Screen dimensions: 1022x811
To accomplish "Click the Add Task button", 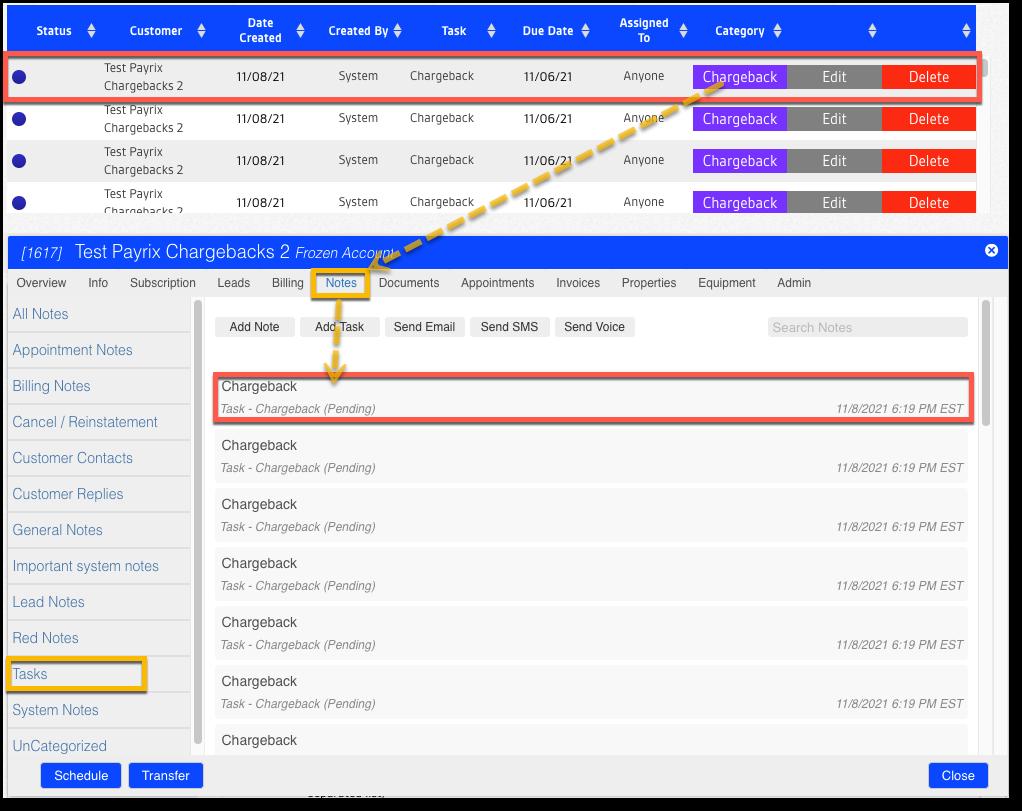I will [339, 327].
